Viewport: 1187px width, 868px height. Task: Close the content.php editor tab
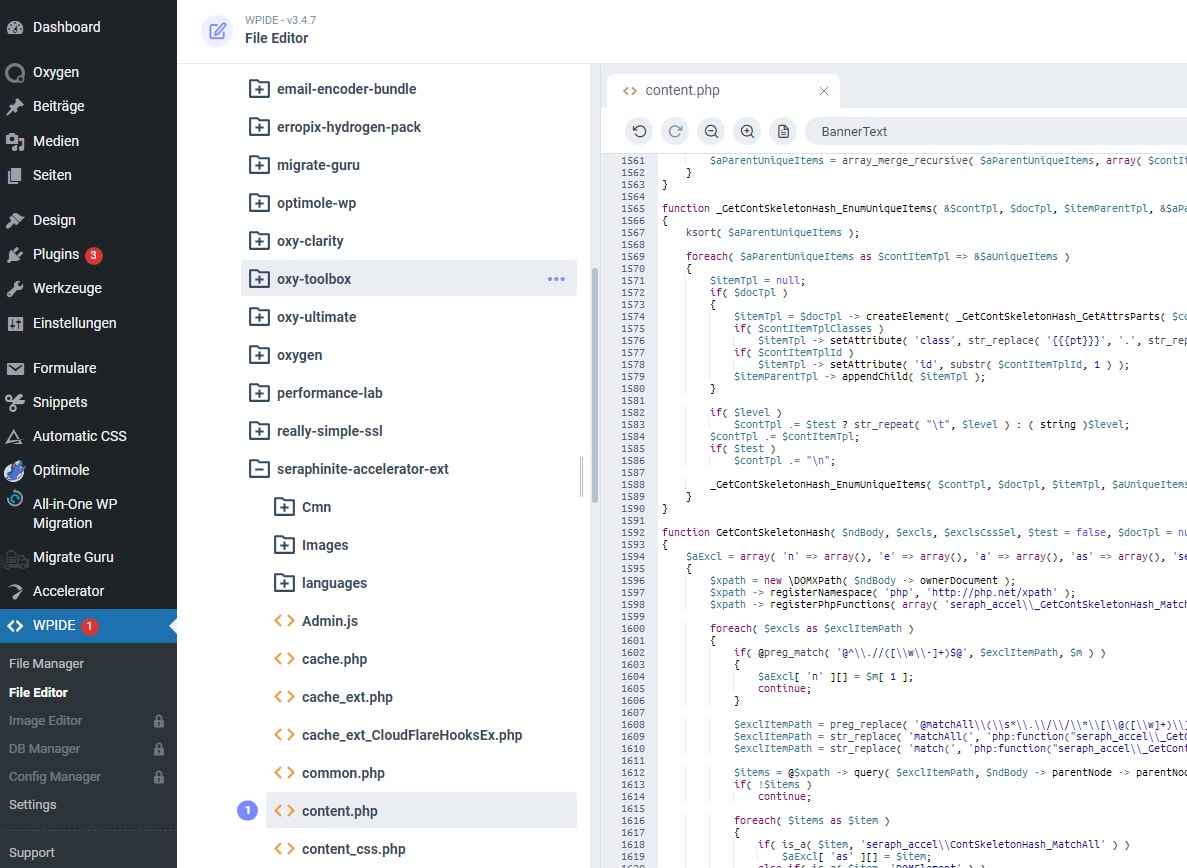click(824, 90)
